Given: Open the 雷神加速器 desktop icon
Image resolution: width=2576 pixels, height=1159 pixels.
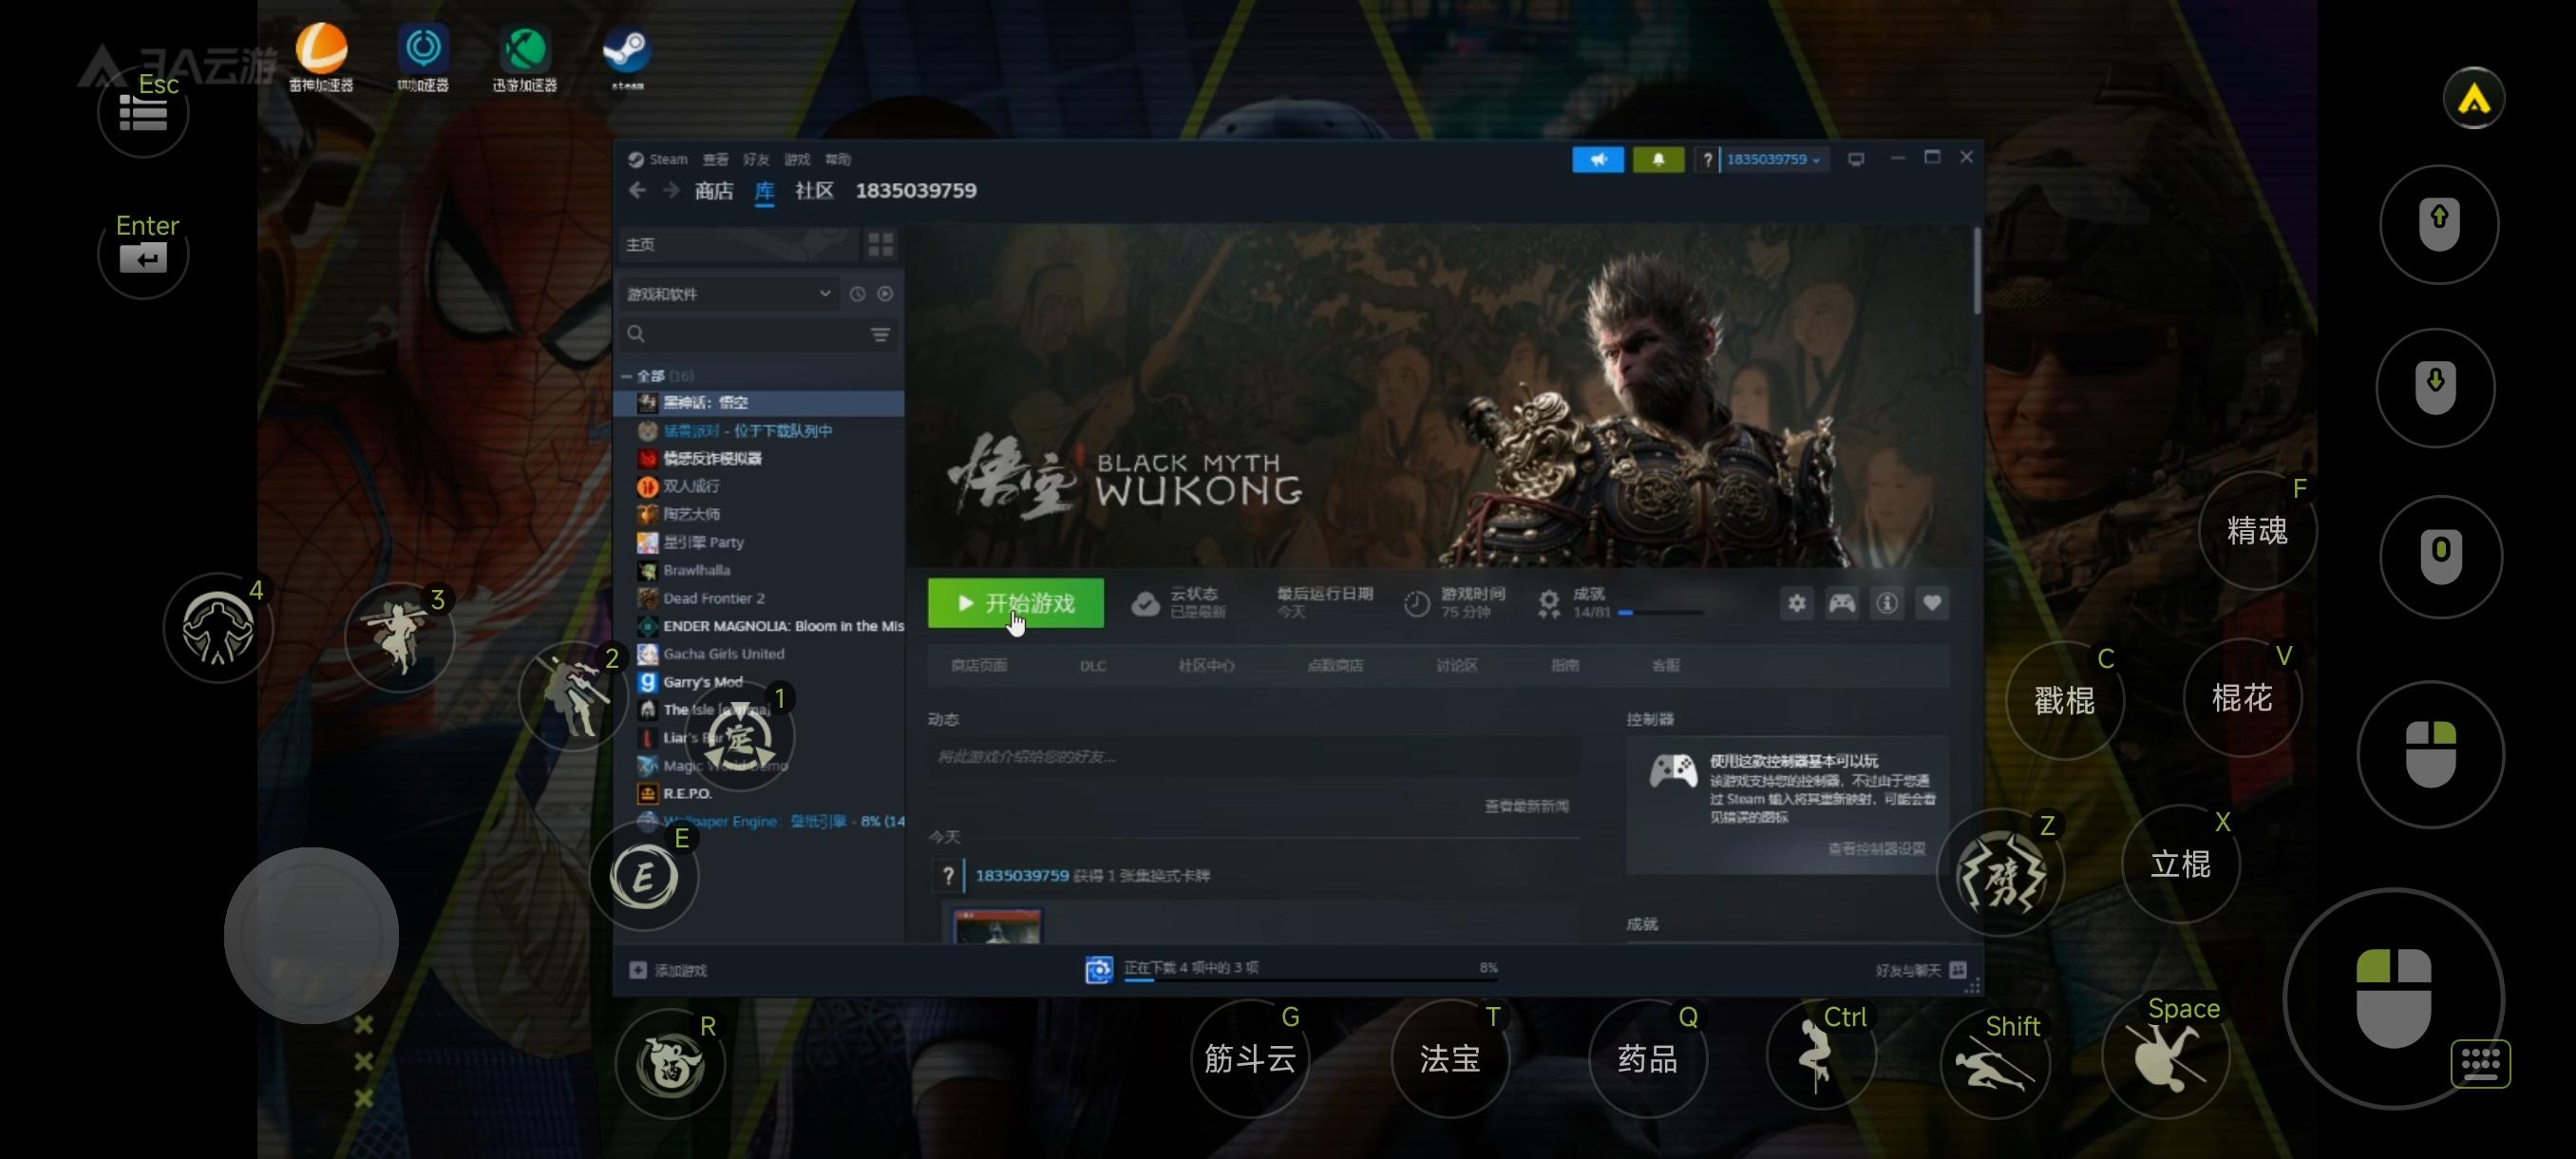Looking at the screenshot, I should [x=321, y=57].
